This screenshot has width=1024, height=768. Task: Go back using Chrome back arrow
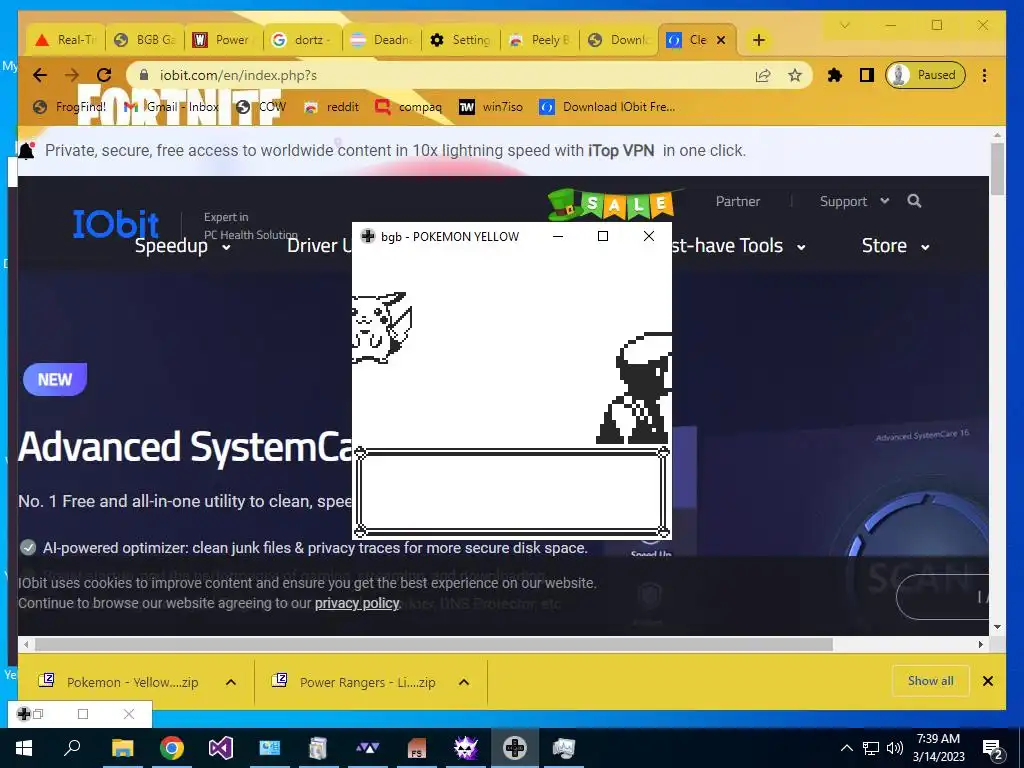[40, 75]
